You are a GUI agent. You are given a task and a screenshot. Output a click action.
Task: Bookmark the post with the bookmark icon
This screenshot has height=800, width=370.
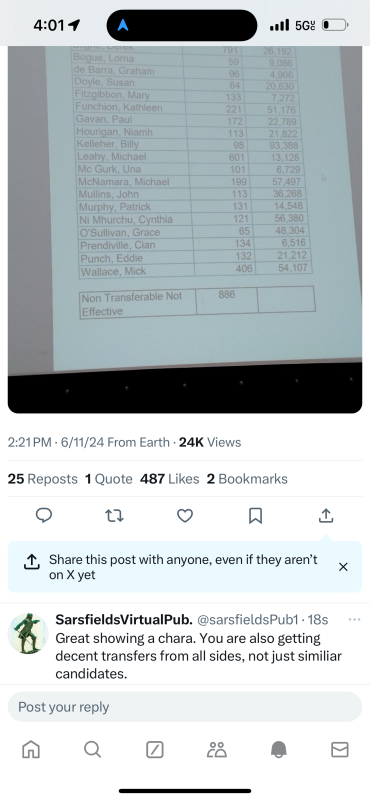pos(255,516)
